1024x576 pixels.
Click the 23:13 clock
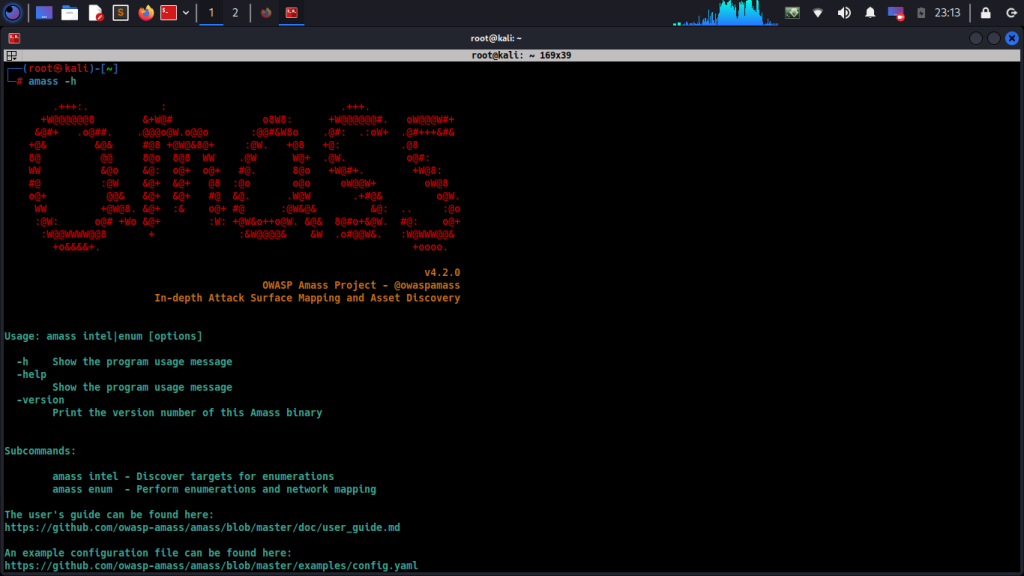(x=947, y=12)
